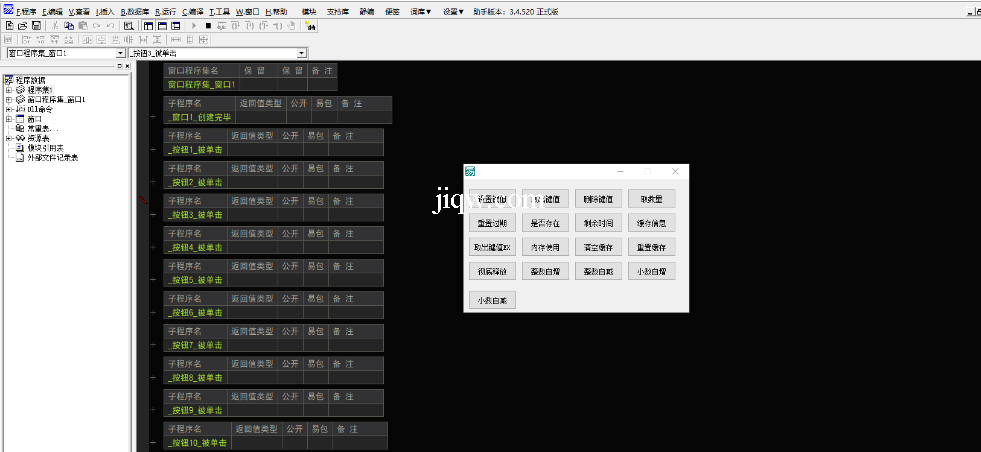Expand the 程序集1 tree node
The height and width of the screenshot is (452, 981).
(x=9, y=90)
